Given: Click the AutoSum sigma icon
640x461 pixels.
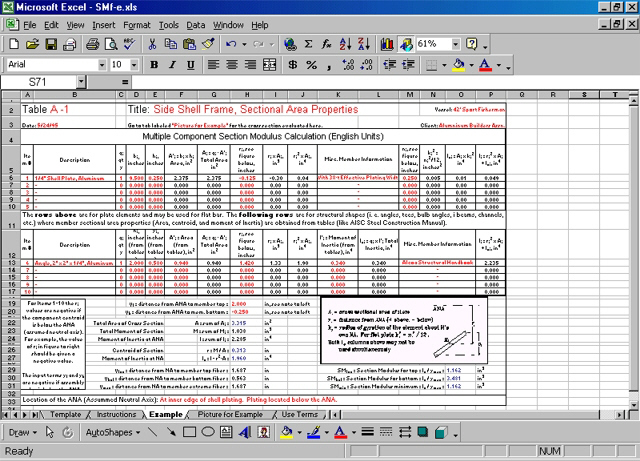Looking at the screenshot, I should (309, 44).
